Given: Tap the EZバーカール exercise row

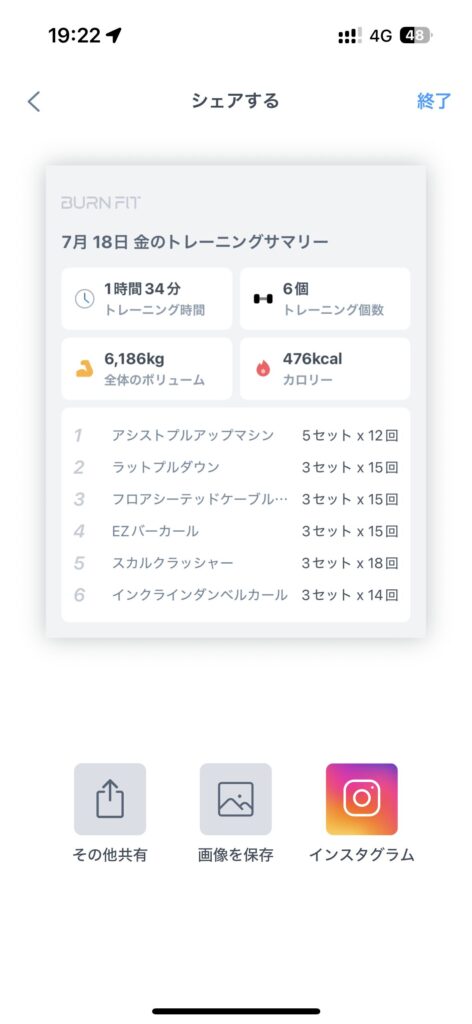Looking at the screenshot, I should (x=236, y=532).
